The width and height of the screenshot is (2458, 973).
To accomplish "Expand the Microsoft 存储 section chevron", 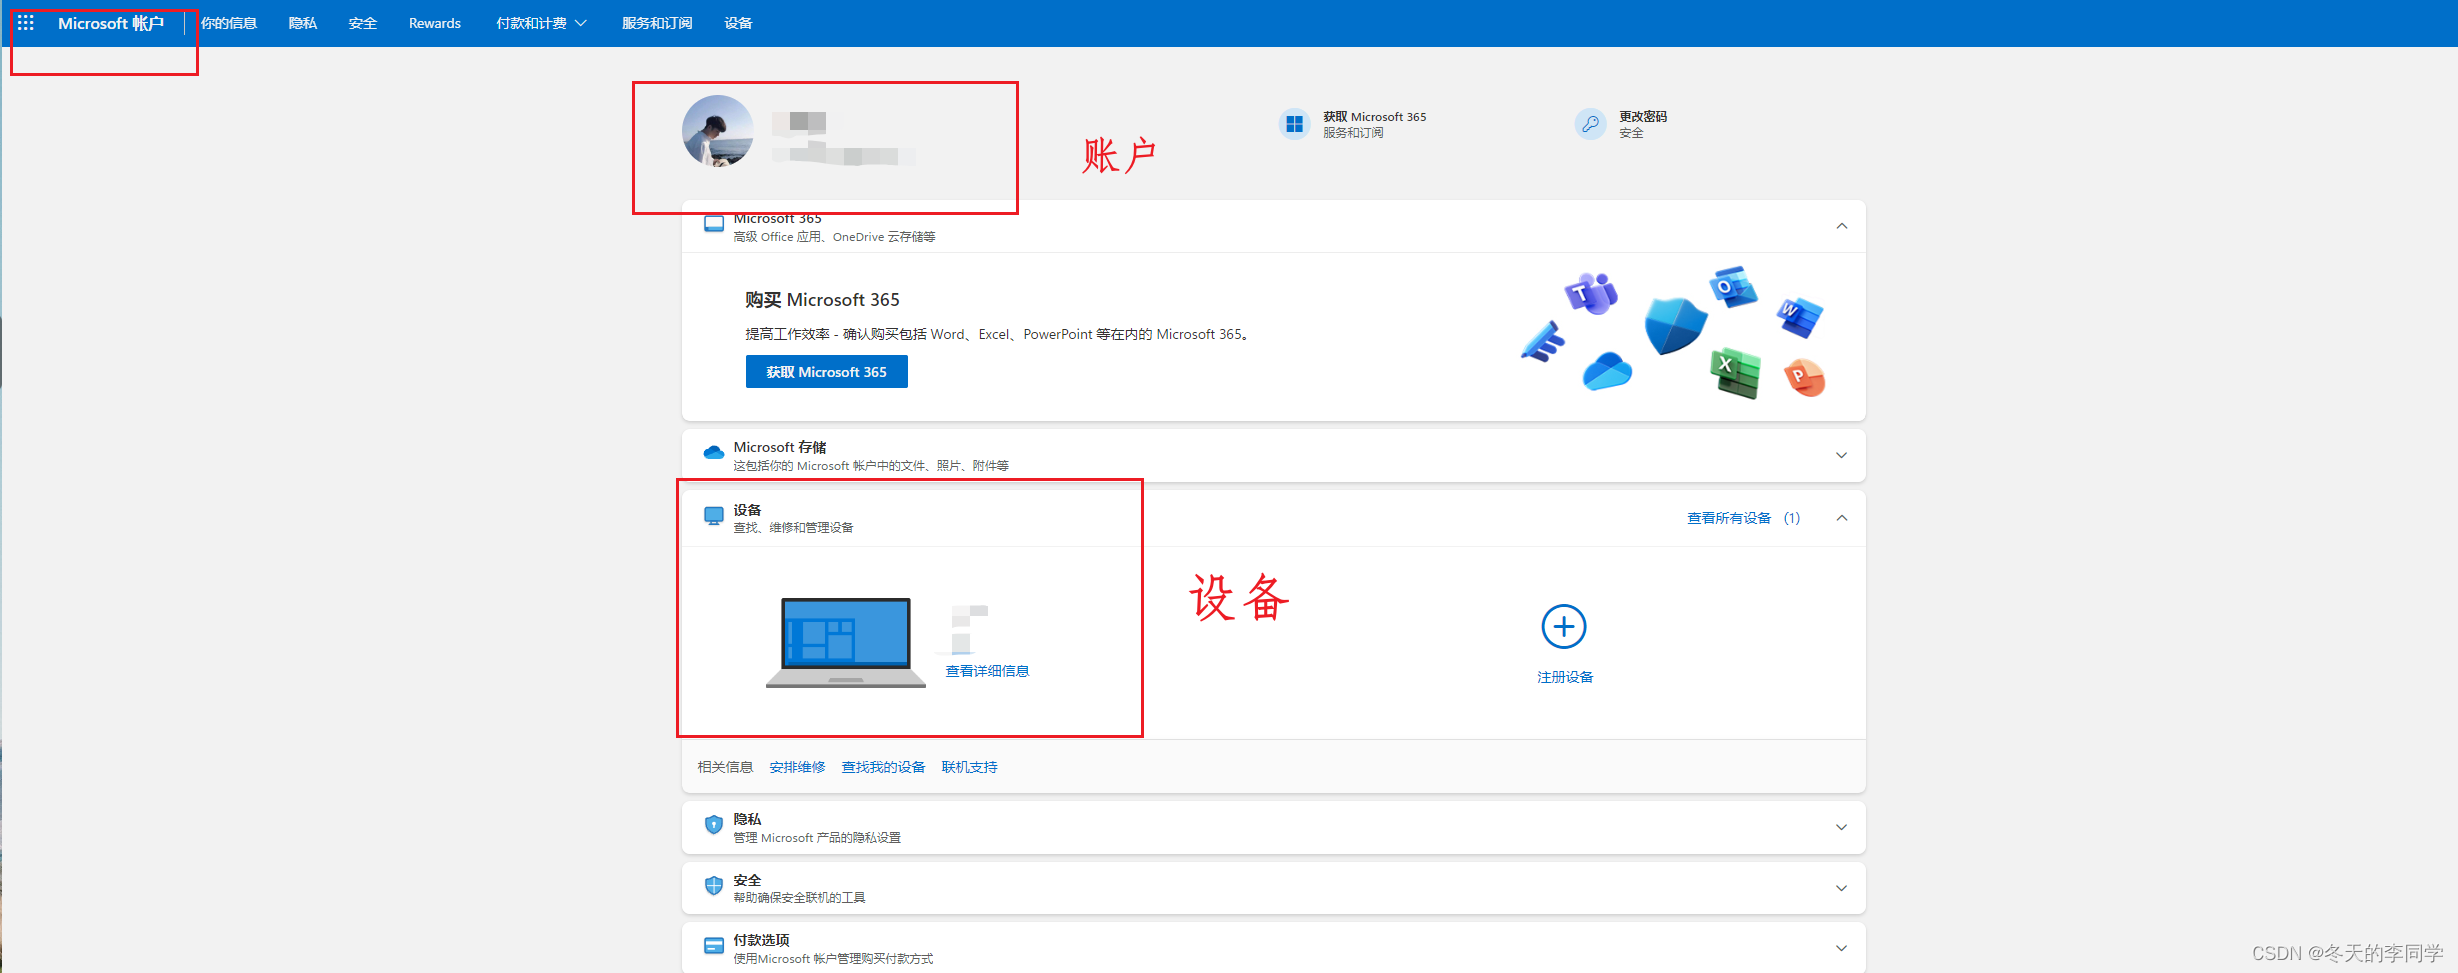I will [1841, 455].
